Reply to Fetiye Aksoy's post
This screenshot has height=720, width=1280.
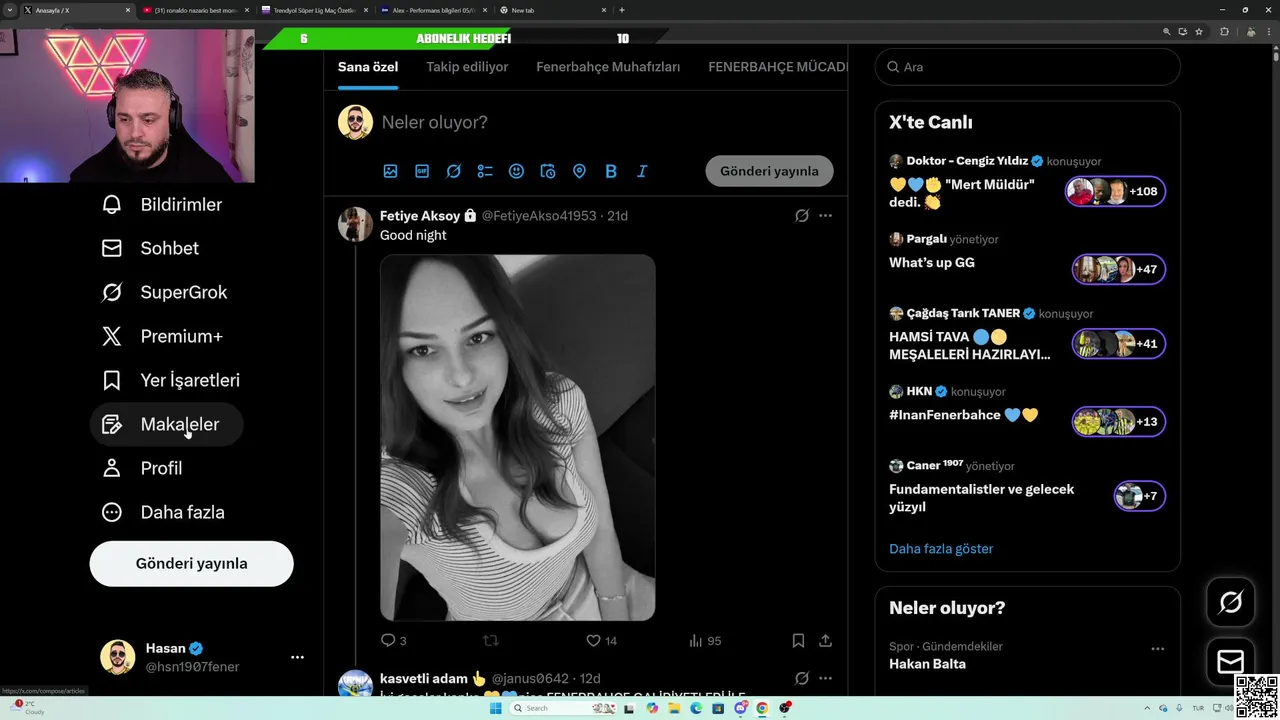pyautogui.click(x=394, y=640)
